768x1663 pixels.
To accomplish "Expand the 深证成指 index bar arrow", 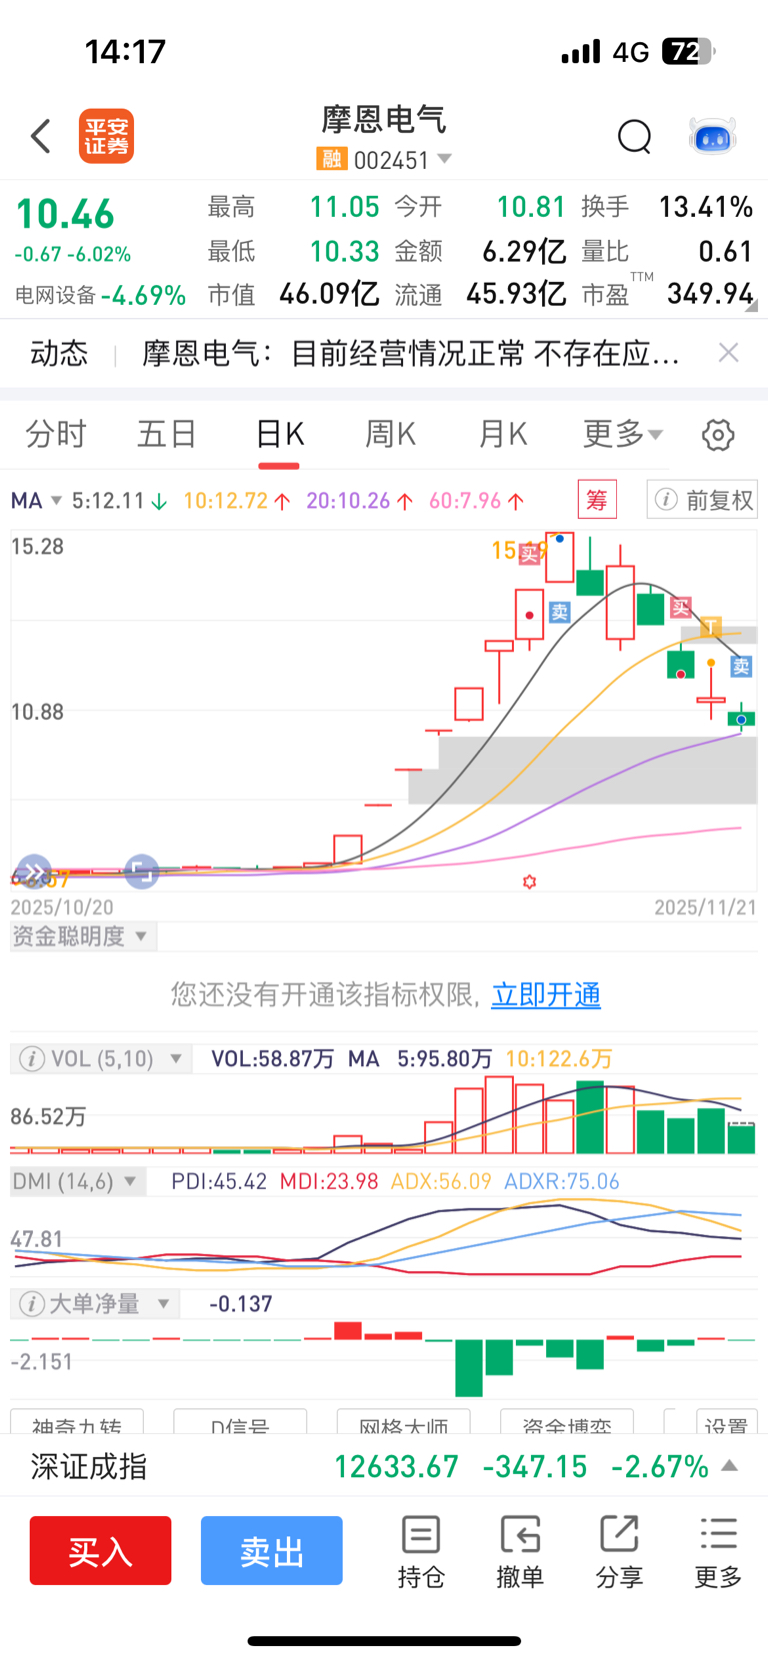I will tap(730, 1466).
